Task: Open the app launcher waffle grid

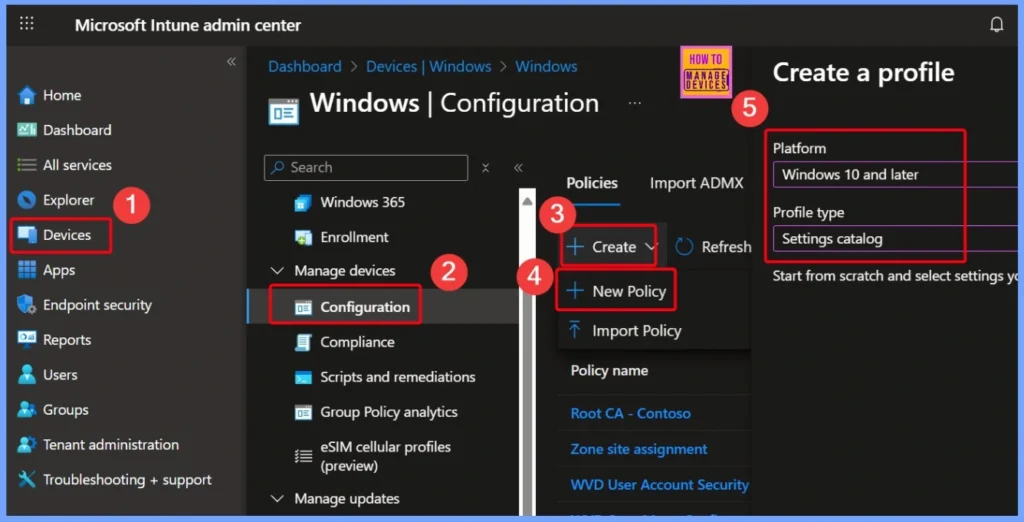Action: 27,24
